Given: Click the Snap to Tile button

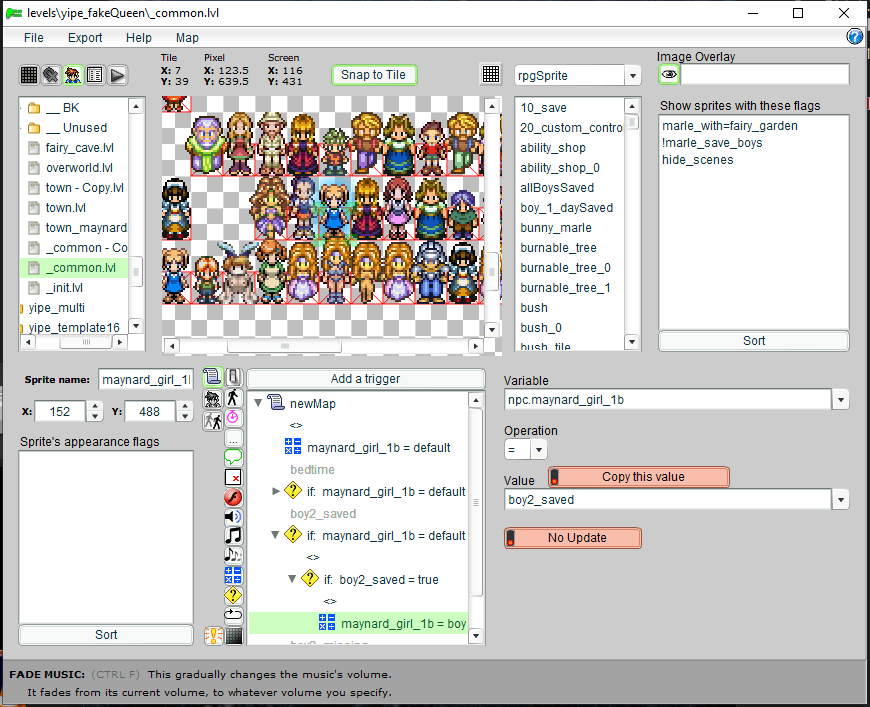Looking at the screenshot, I should [x=374, y=75].
